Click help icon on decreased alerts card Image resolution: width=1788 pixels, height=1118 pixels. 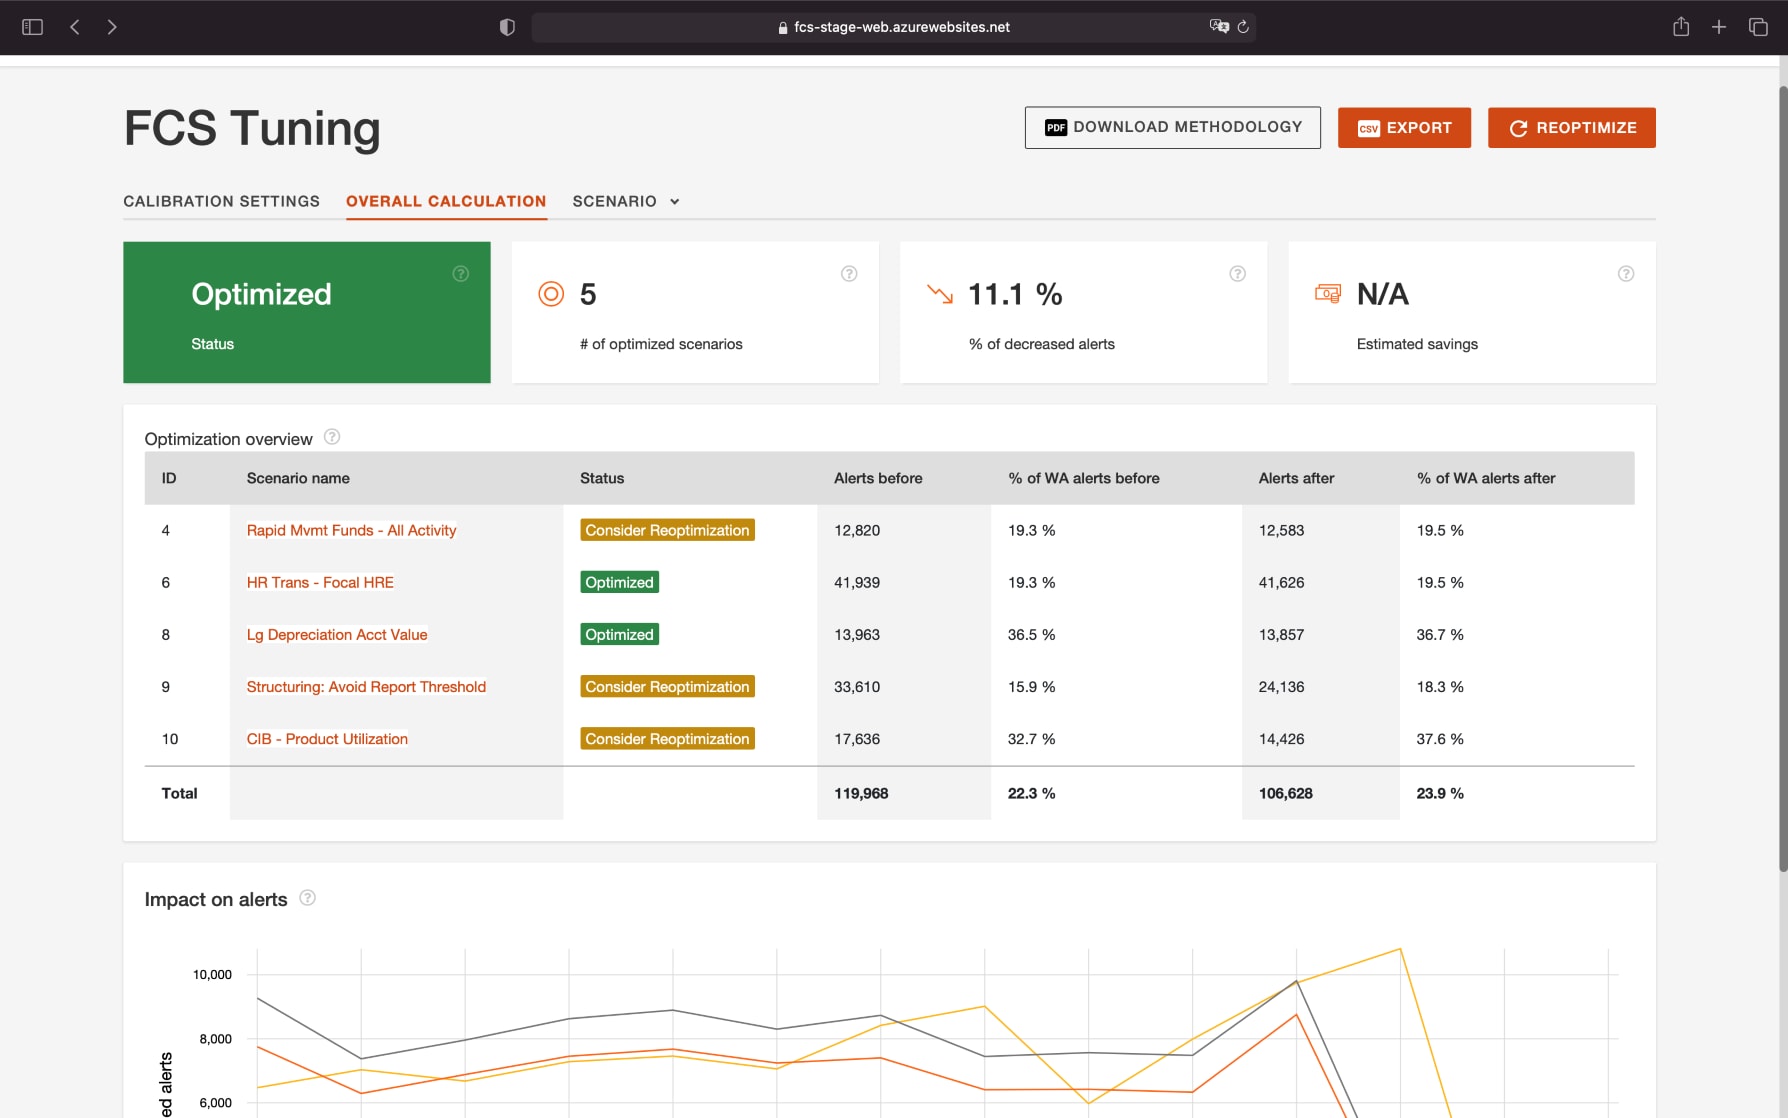pos(1237,274)
